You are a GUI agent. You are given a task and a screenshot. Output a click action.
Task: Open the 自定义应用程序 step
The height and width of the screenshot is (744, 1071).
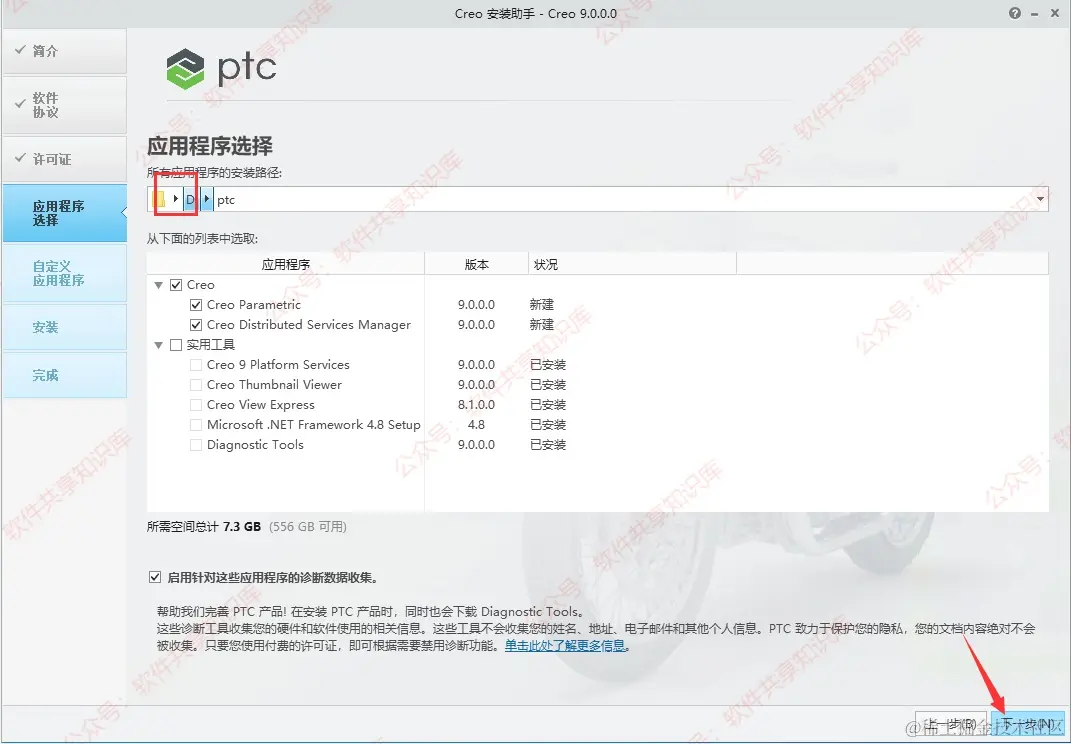[x=64, y=273]
